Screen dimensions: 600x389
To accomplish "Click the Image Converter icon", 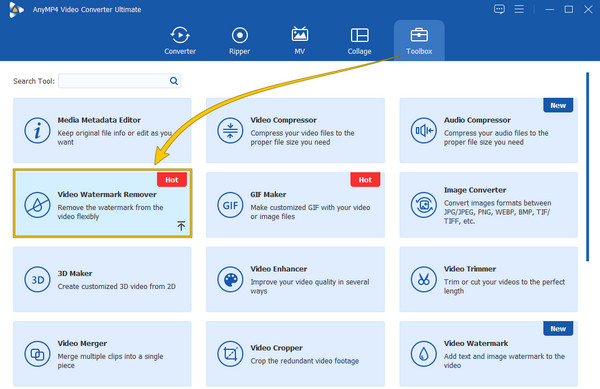I will point(424,205).
